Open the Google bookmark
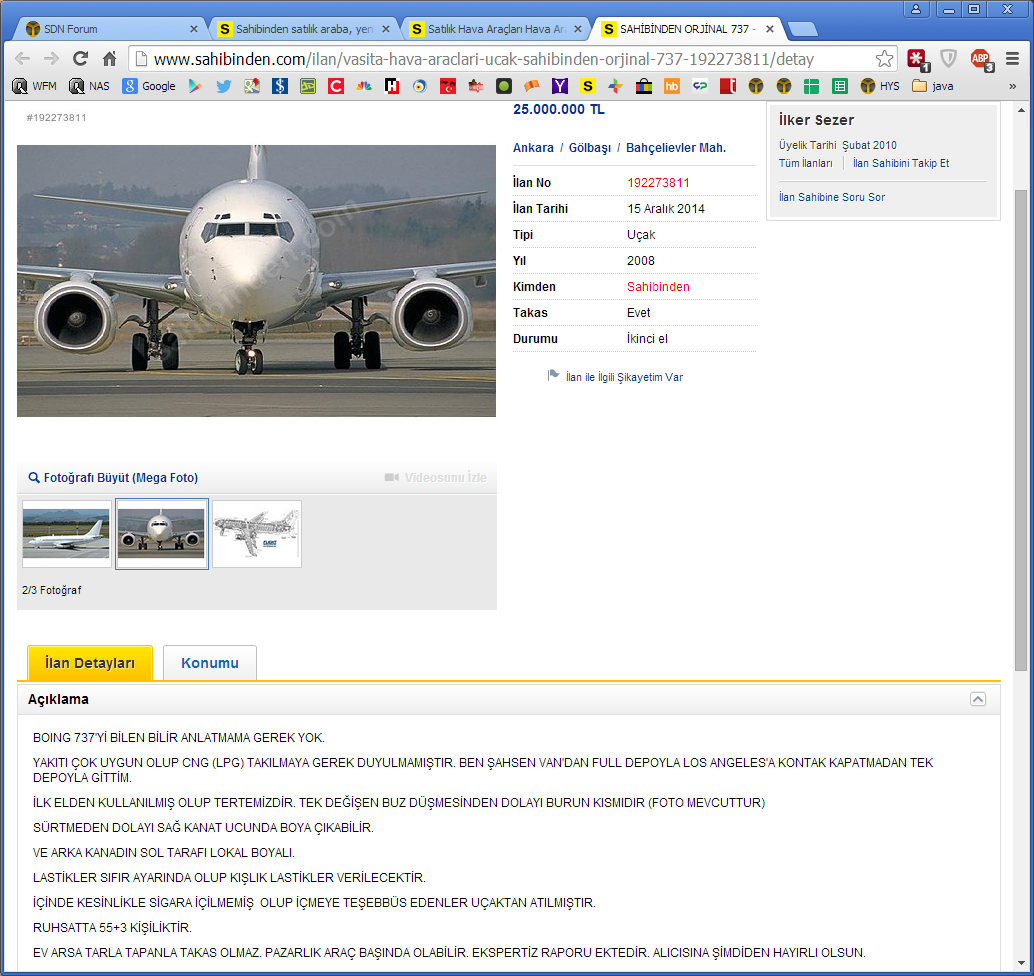Viewport: 1034px width, 976px height. pos(149,86)
